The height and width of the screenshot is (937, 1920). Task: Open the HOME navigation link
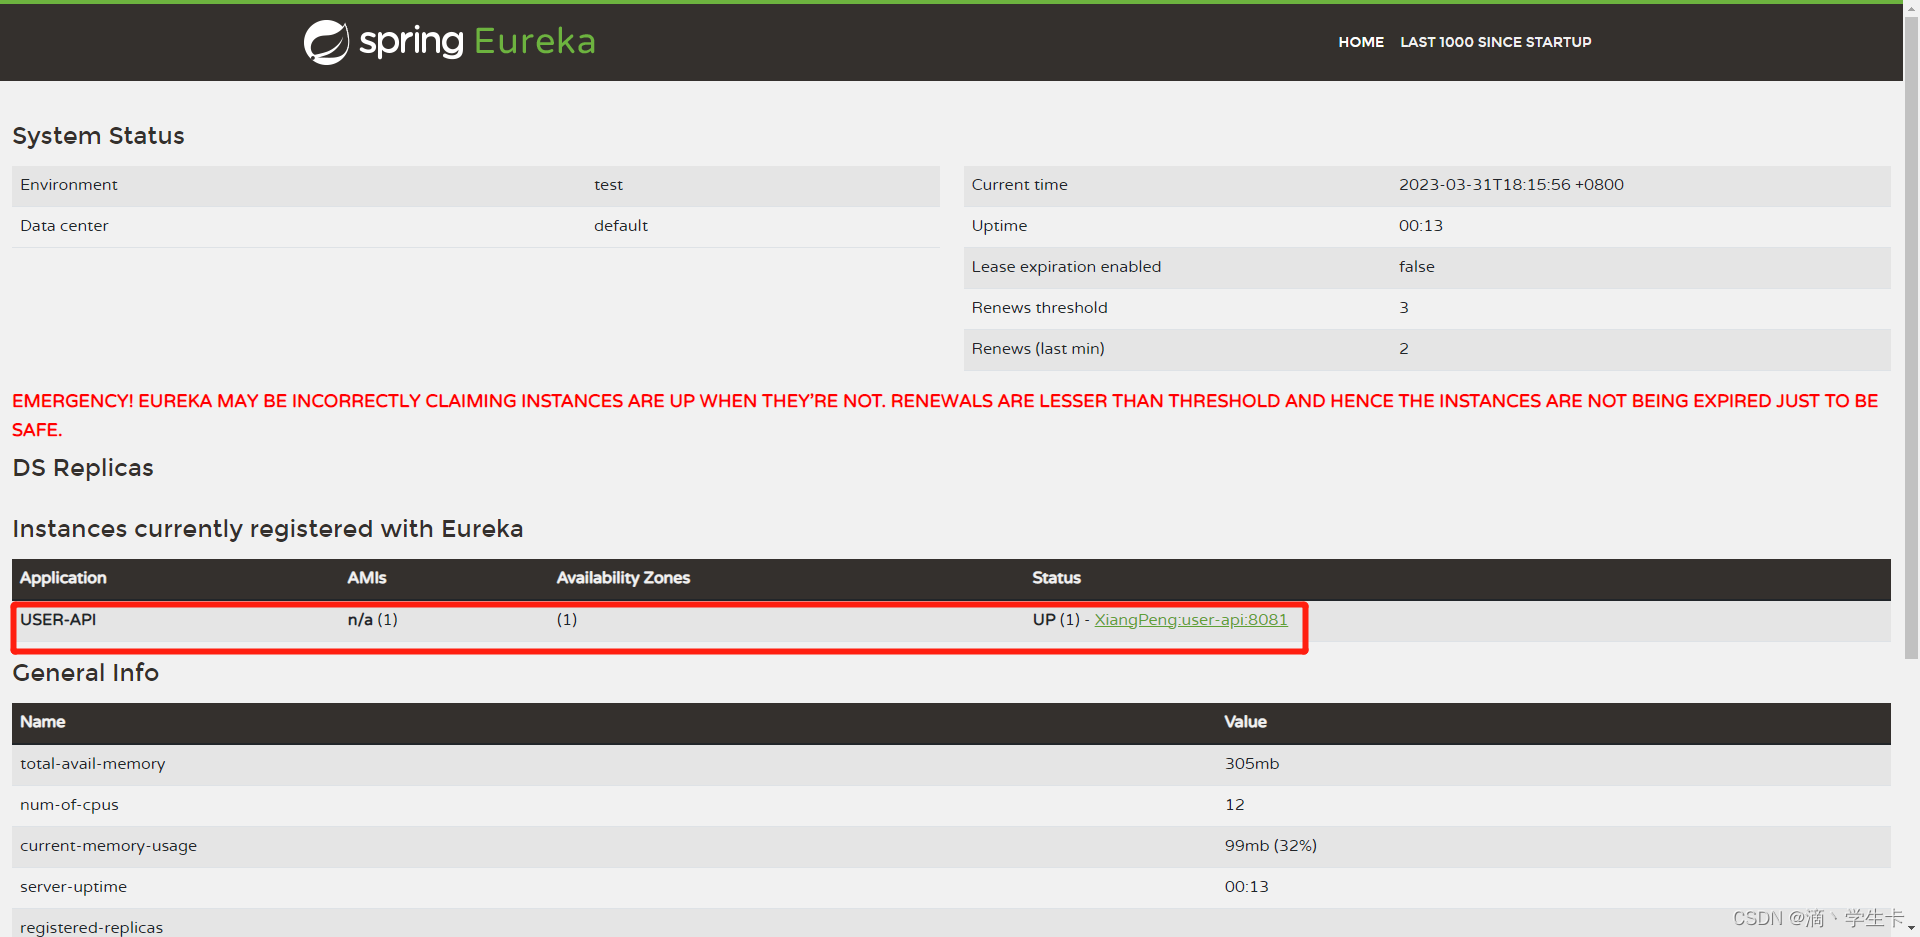(x=1361, y=42)
